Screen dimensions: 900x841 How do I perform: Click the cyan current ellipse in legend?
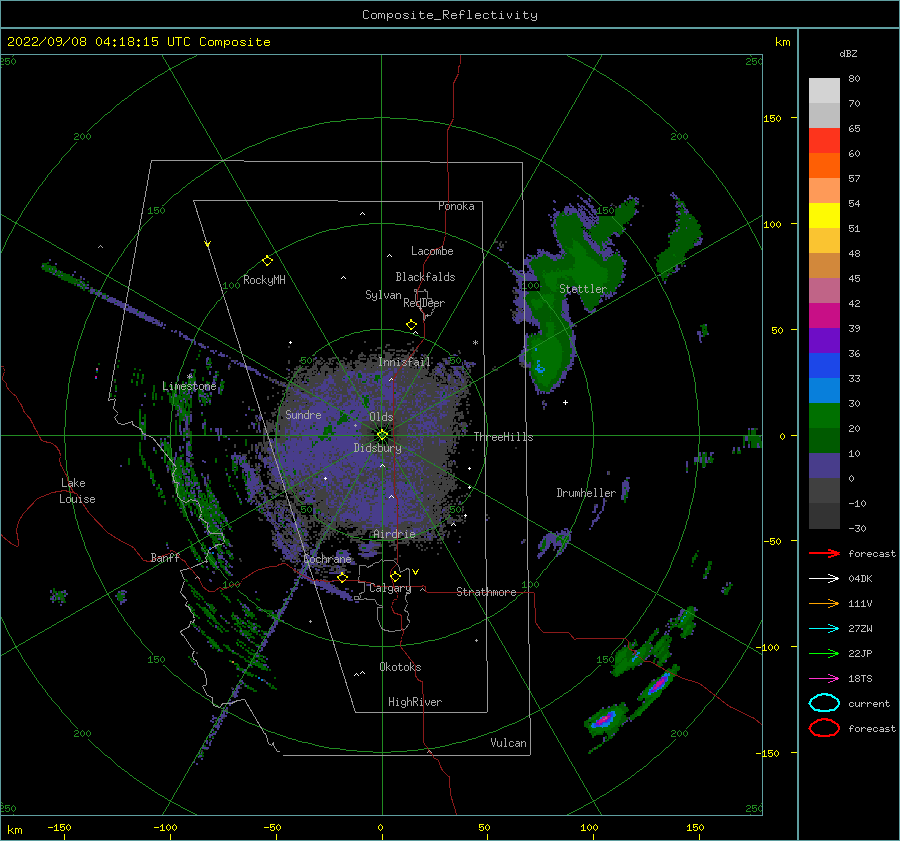click(824, 703)
